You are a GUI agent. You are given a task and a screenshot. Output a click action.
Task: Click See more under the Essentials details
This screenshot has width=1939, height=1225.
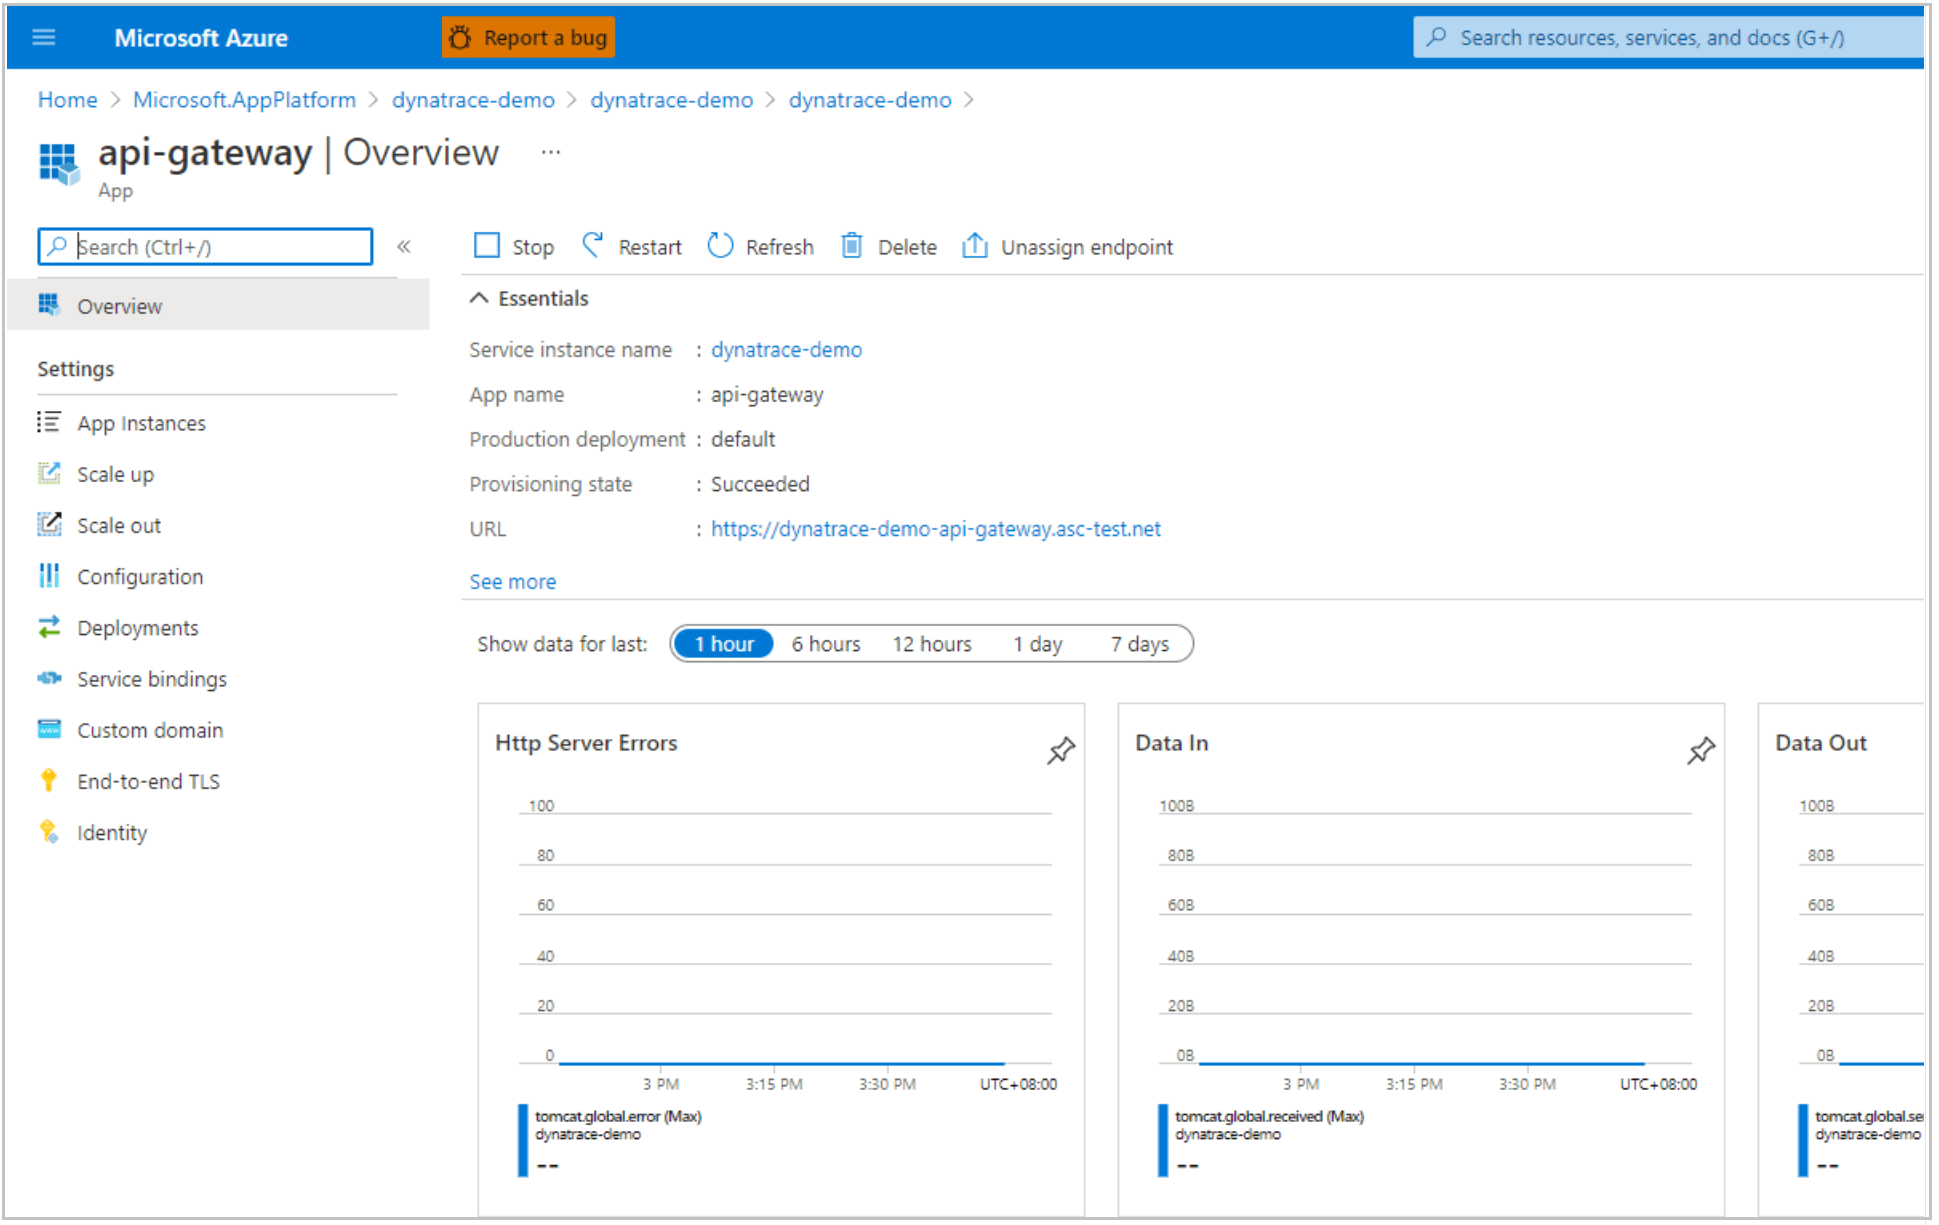(x=512, y=581)
